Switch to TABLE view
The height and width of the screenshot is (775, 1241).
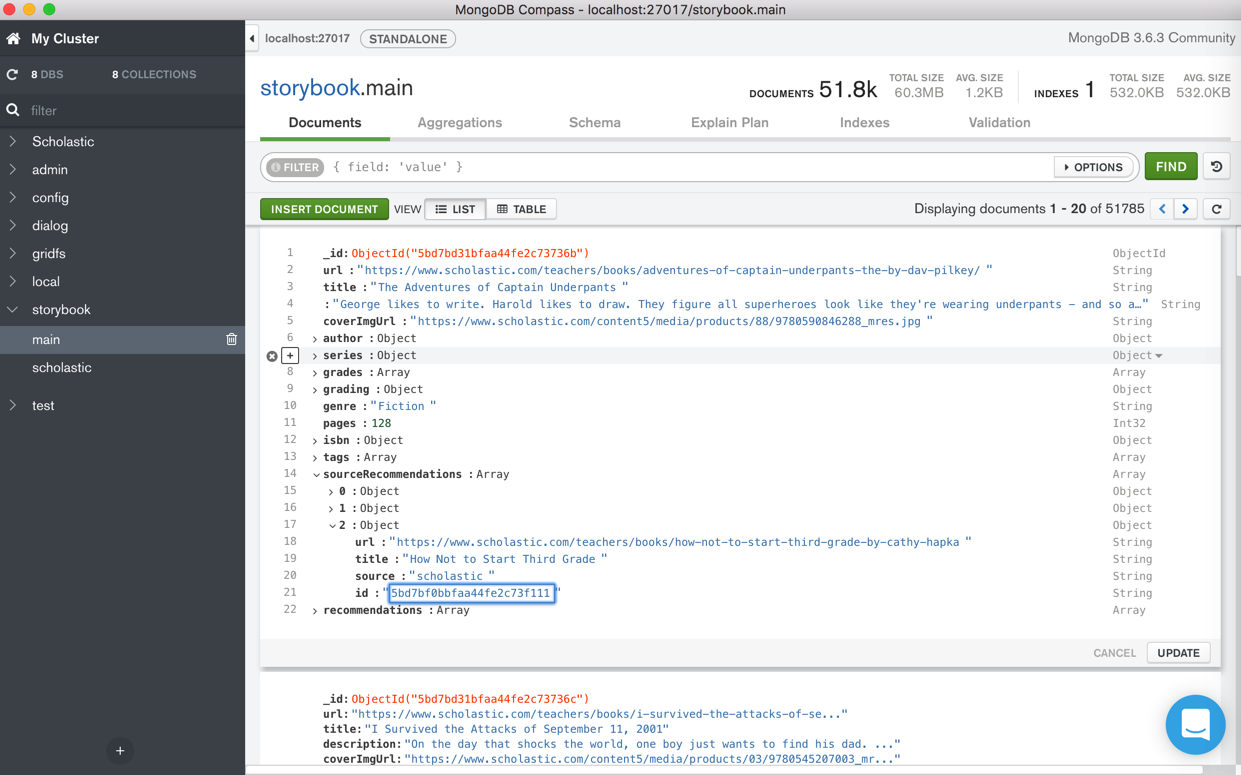[x=521, y=209]
